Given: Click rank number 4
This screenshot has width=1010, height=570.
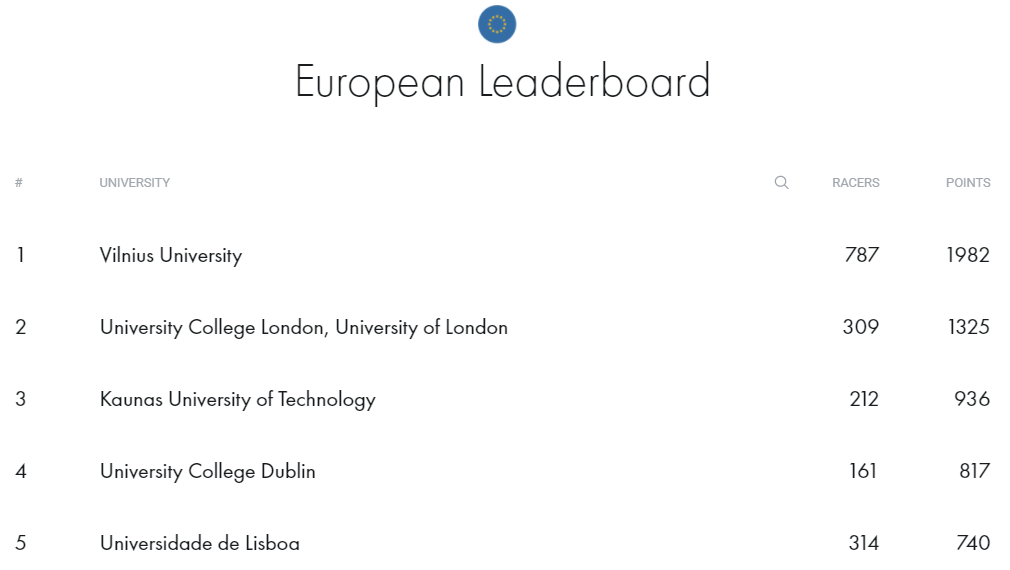Looking at the screenshot, I should coord(21,471).
